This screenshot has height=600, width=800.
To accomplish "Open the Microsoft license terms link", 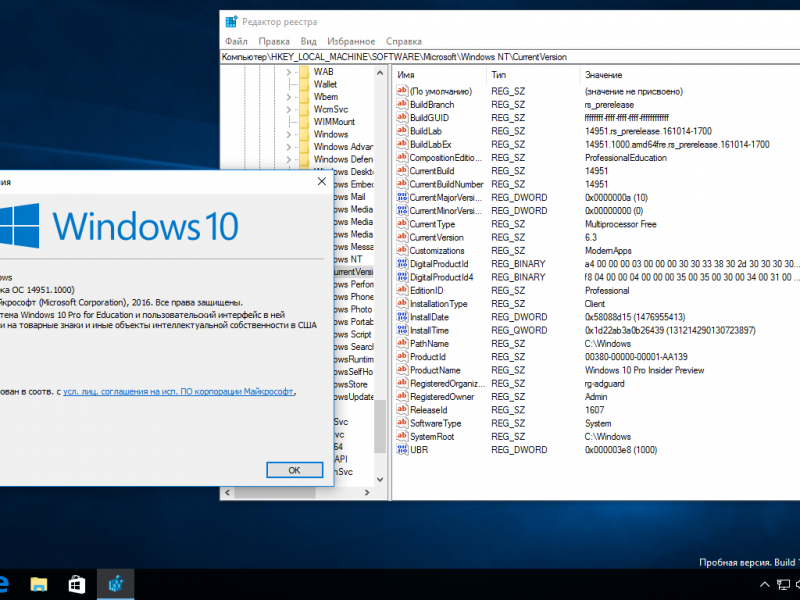I will coord(179,391).
